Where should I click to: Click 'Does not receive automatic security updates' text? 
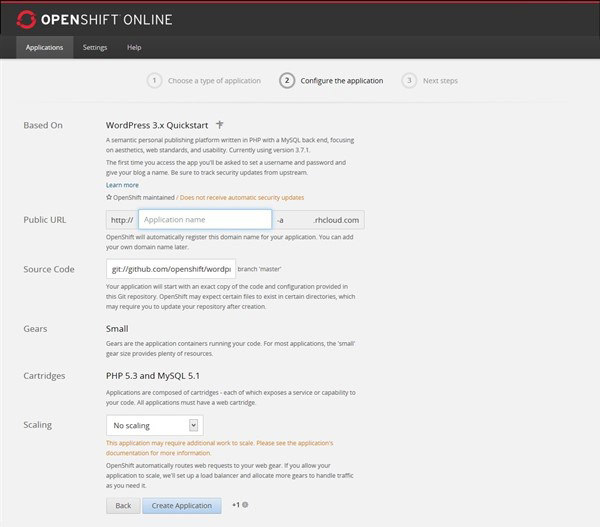tap(242, 197)
